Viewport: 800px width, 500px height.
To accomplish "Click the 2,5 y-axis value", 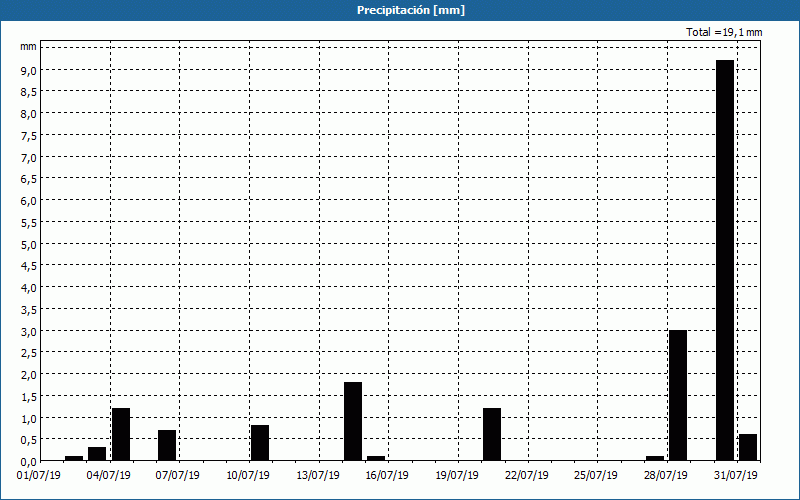I will 29,353.
